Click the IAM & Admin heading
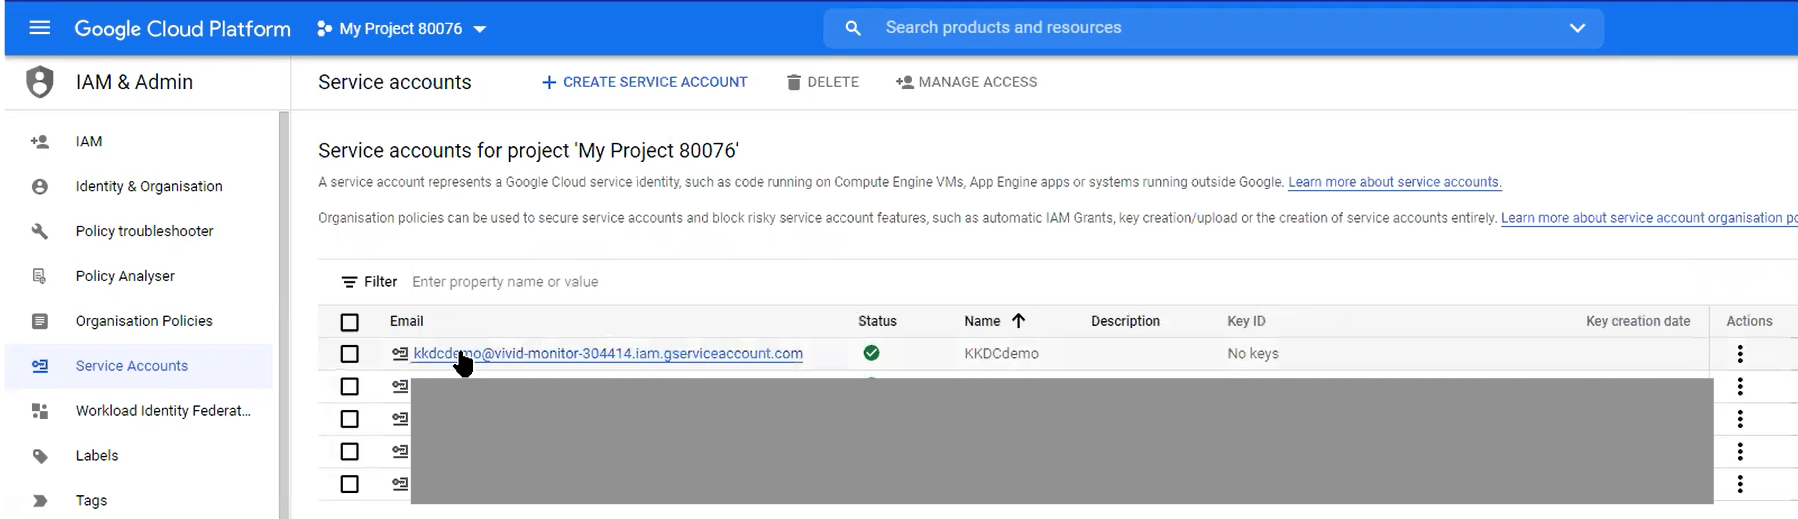This screenshot has width=1798, height=519. (x=134, y=82)
